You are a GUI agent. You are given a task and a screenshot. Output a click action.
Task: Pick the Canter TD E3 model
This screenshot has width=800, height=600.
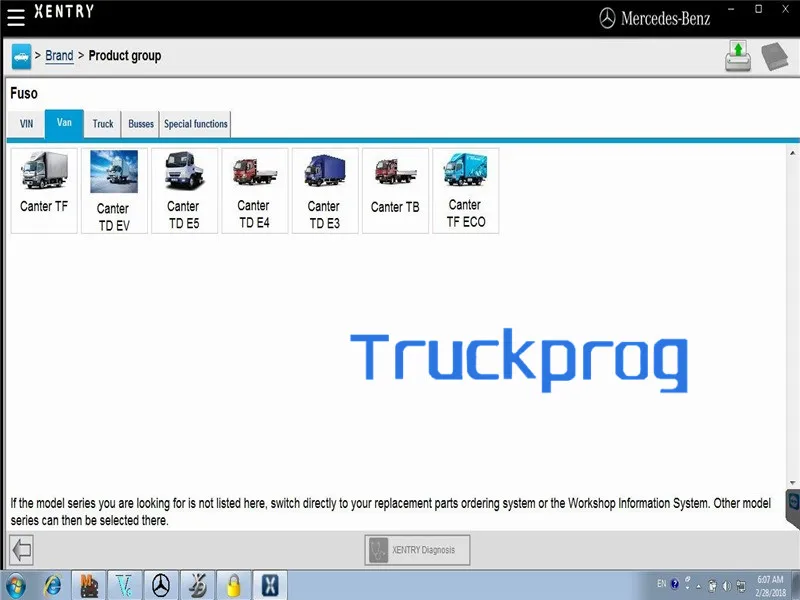click(x=324, y=191)
